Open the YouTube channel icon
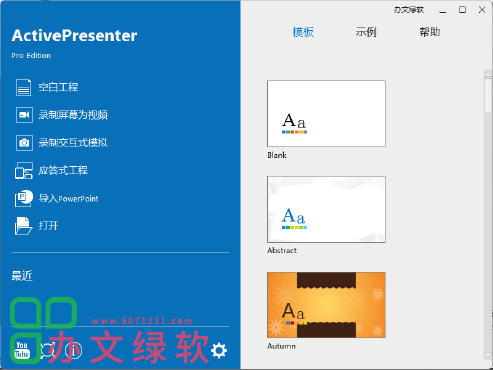This screenshot has height=370, width=493. pyautogui.click(x=22, y=350)
